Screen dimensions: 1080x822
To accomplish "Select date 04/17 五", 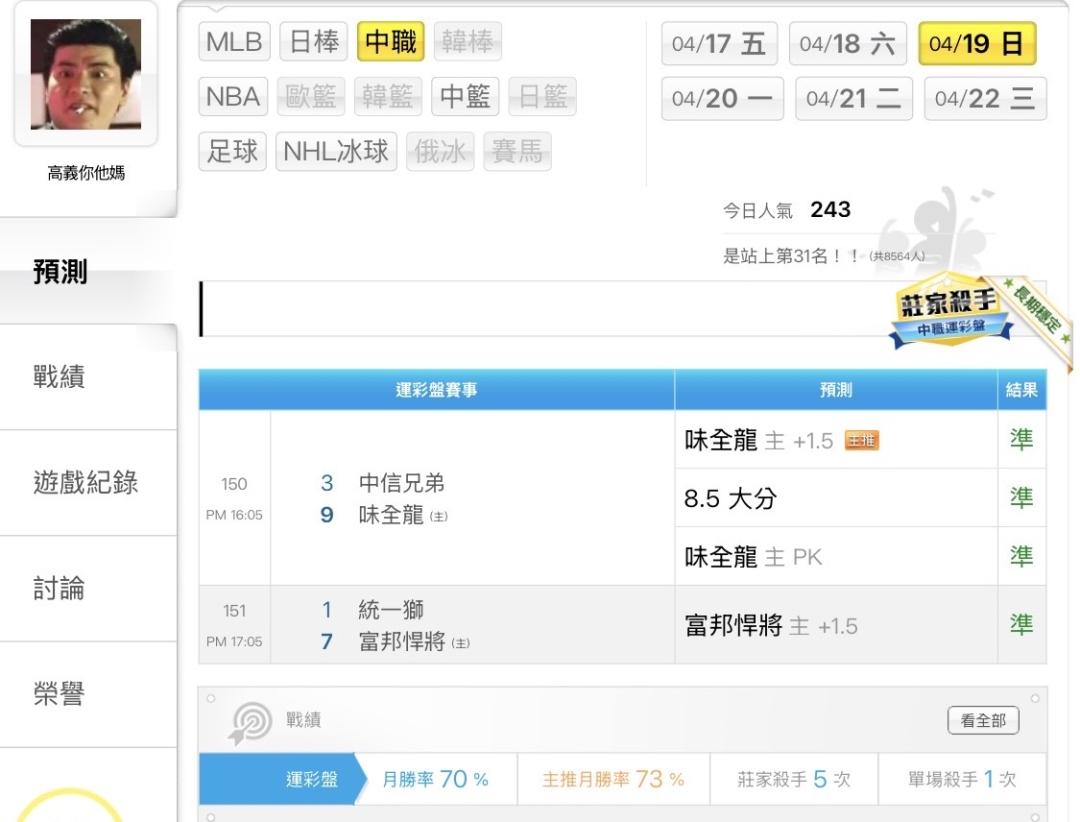I will 719,45.
